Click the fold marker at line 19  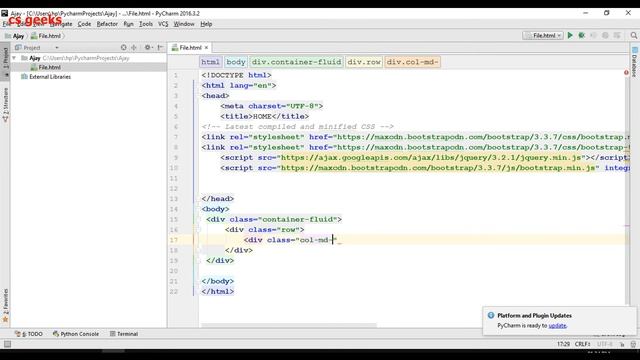[198, 260]
